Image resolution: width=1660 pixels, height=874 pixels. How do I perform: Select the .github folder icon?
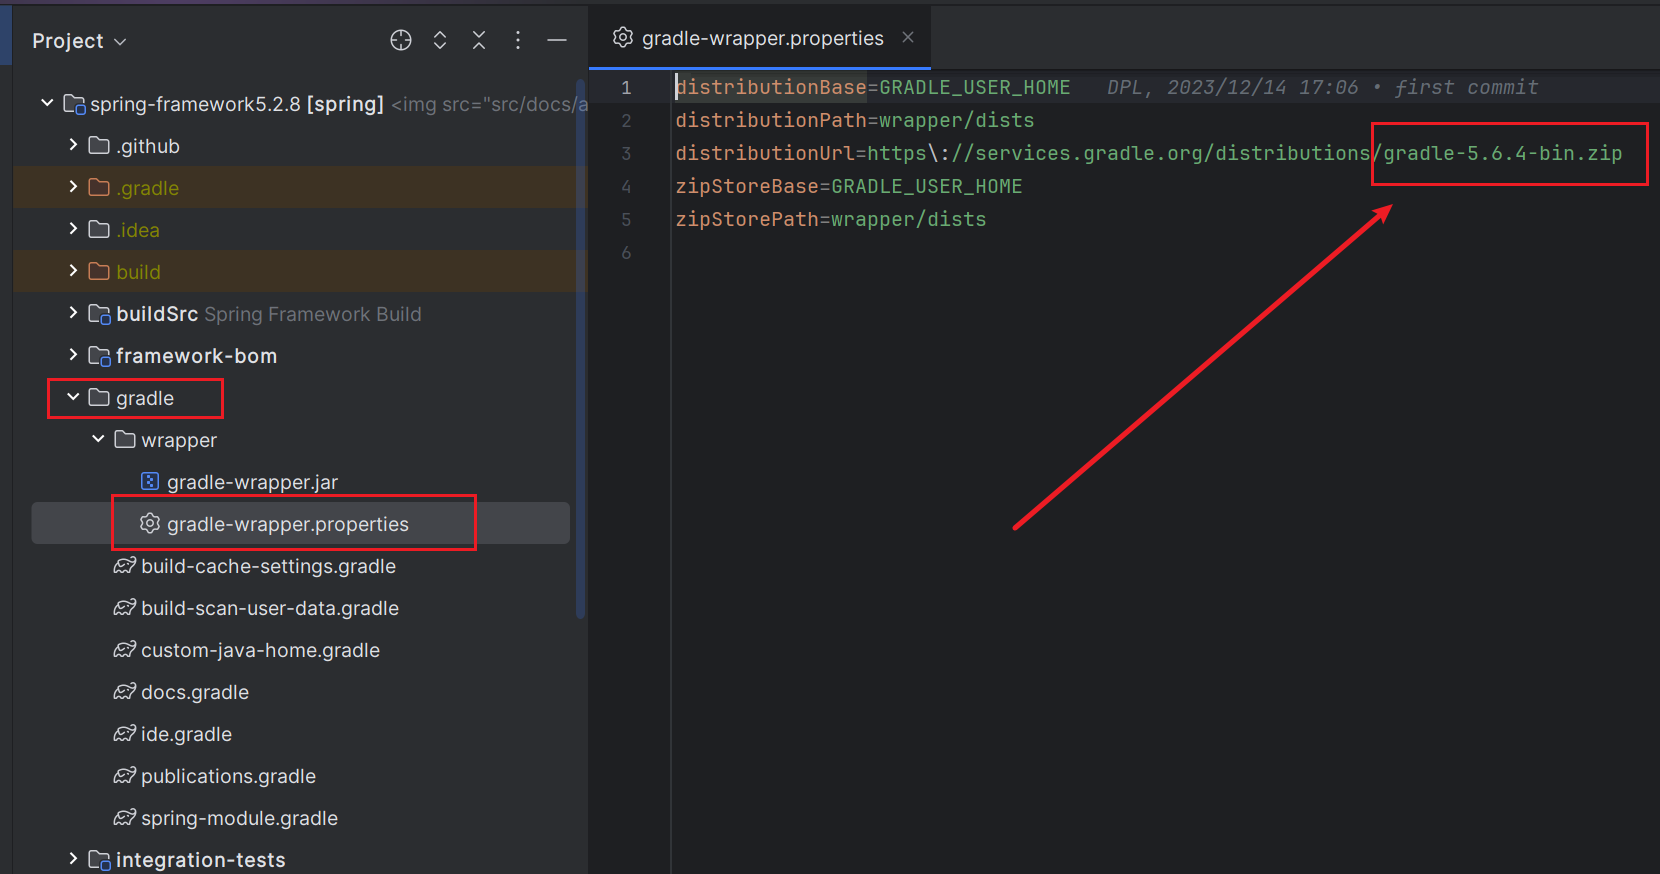[x=99, y=145]
